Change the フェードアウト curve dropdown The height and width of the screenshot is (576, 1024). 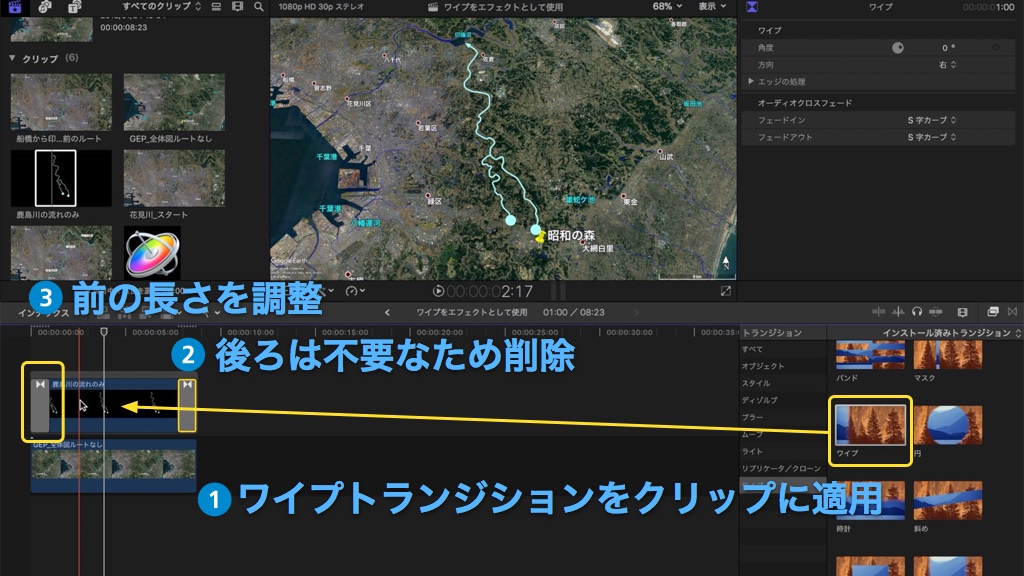coord(932,137)
